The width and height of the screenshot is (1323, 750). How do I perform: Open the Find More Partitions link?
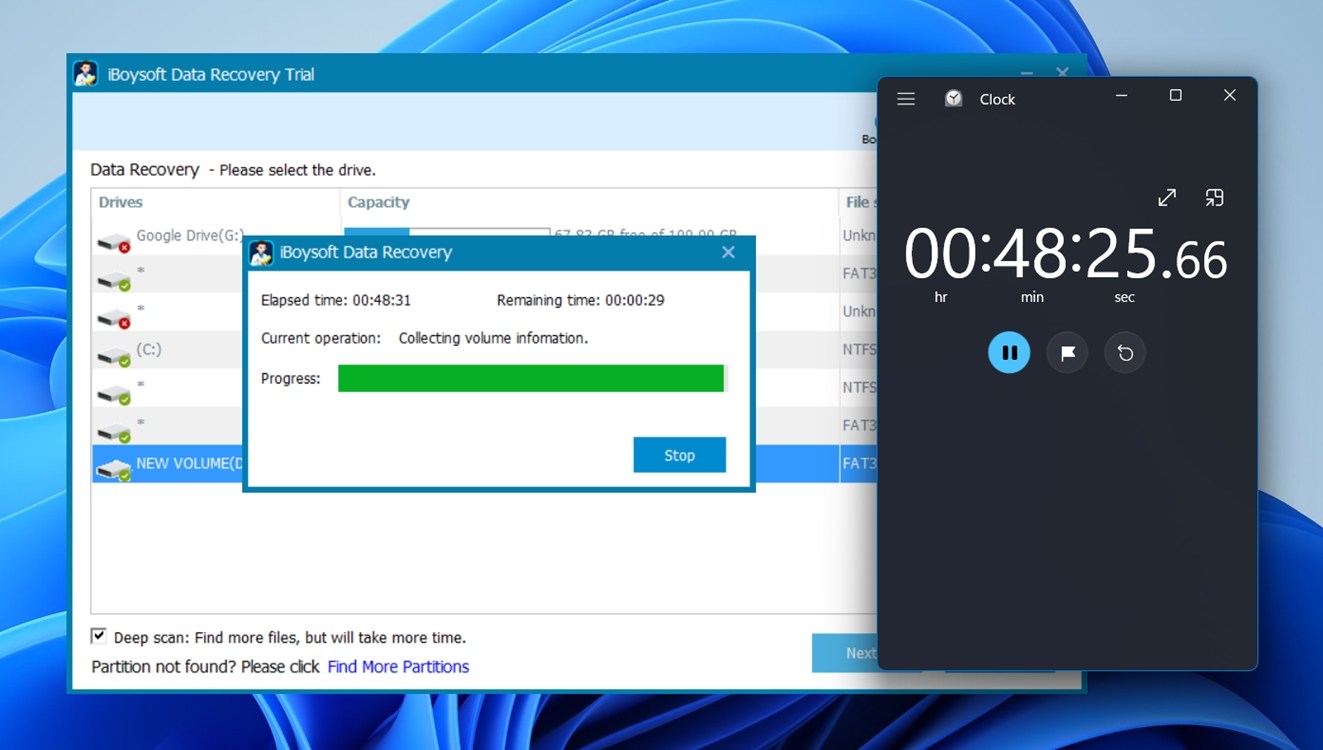(x=398, y=666)
